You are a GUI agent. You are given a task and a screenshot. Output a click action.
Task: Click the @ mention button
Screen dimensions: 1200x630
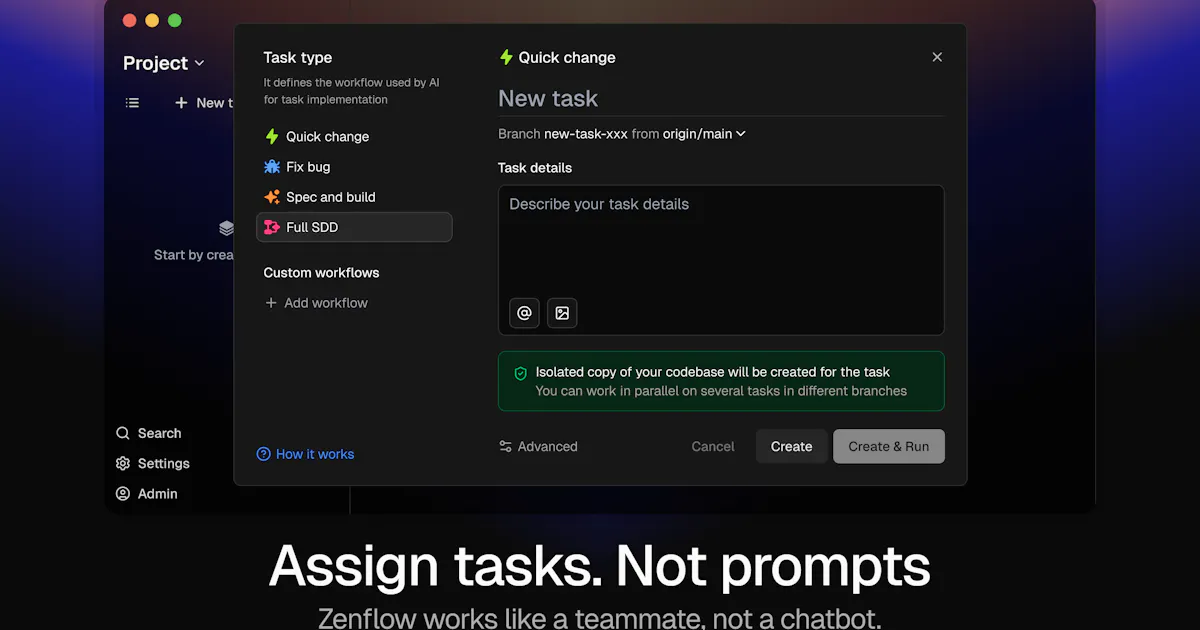tap(524, 313)
